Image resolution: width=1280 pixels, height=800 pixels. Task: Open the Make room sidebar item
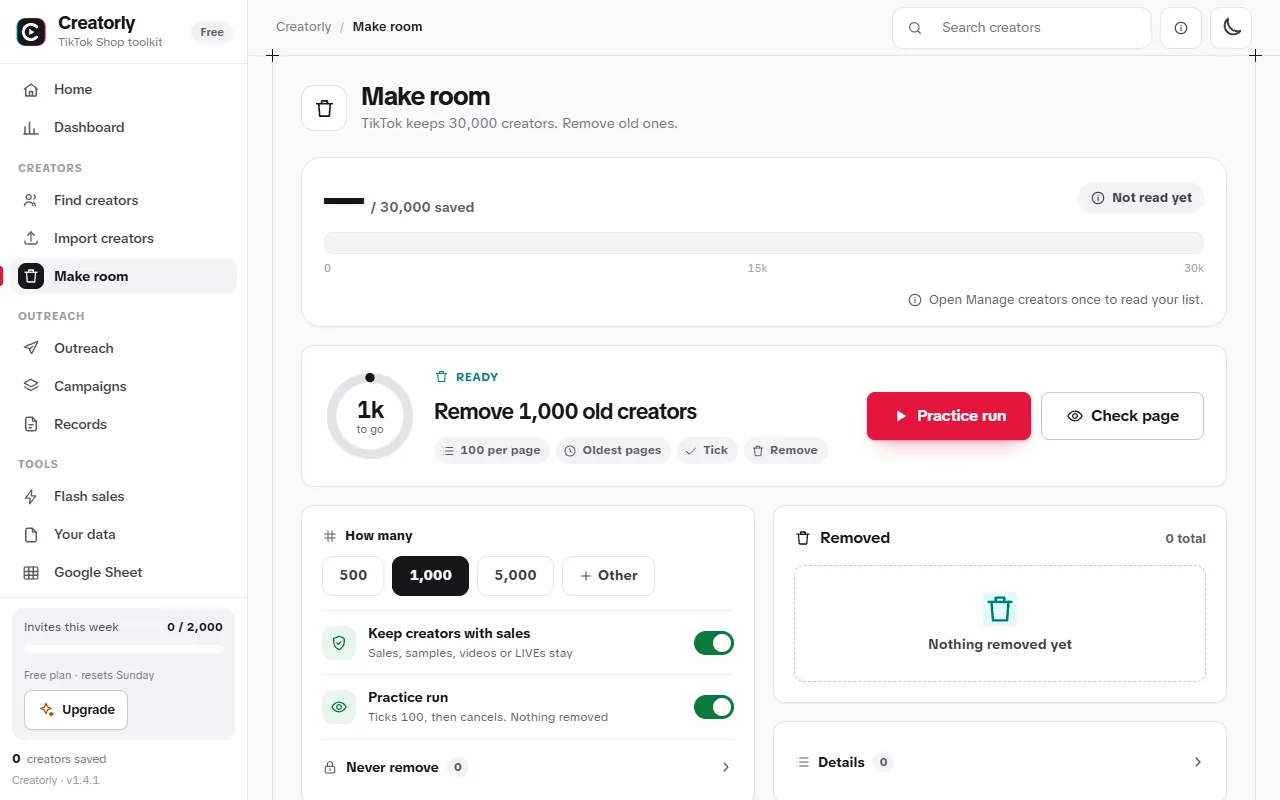[x=124, y=276]
